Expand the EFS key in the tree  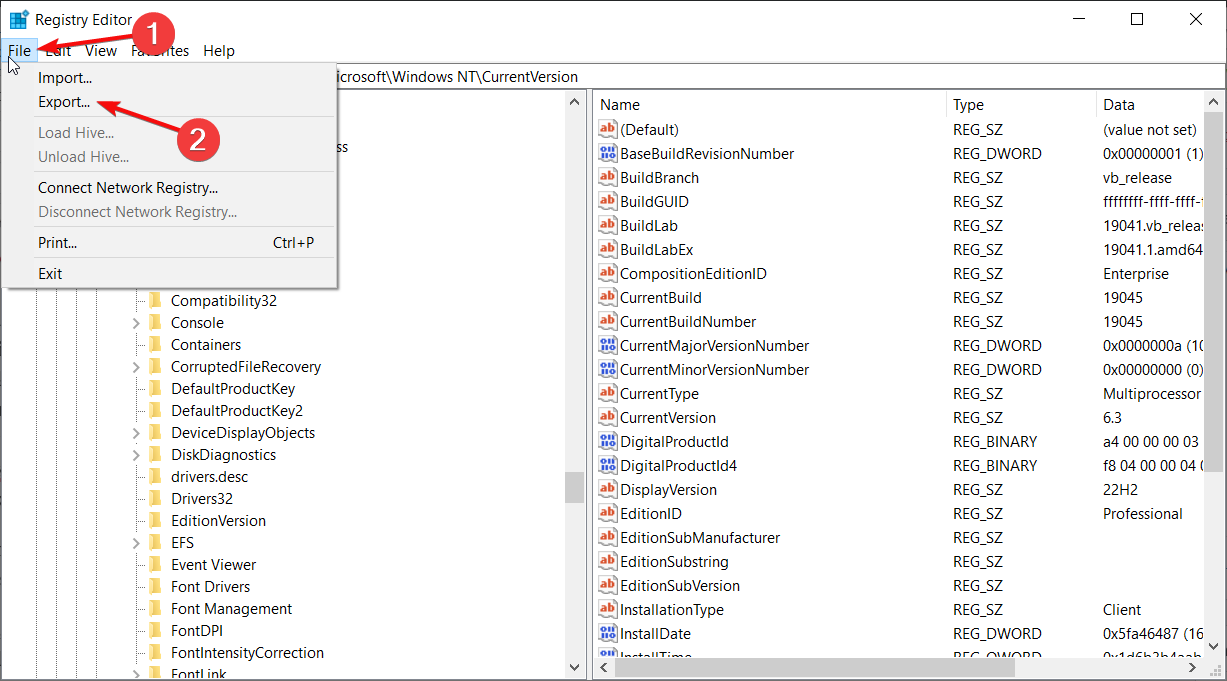(135, 542)
